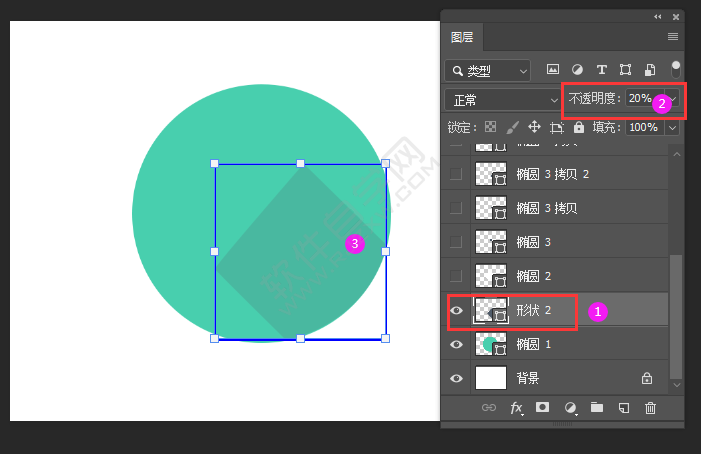The width and height of the screenshot is (701, 454).
Task: Click the 背景 layer white thumbnail
Action: tap(491, 378)
